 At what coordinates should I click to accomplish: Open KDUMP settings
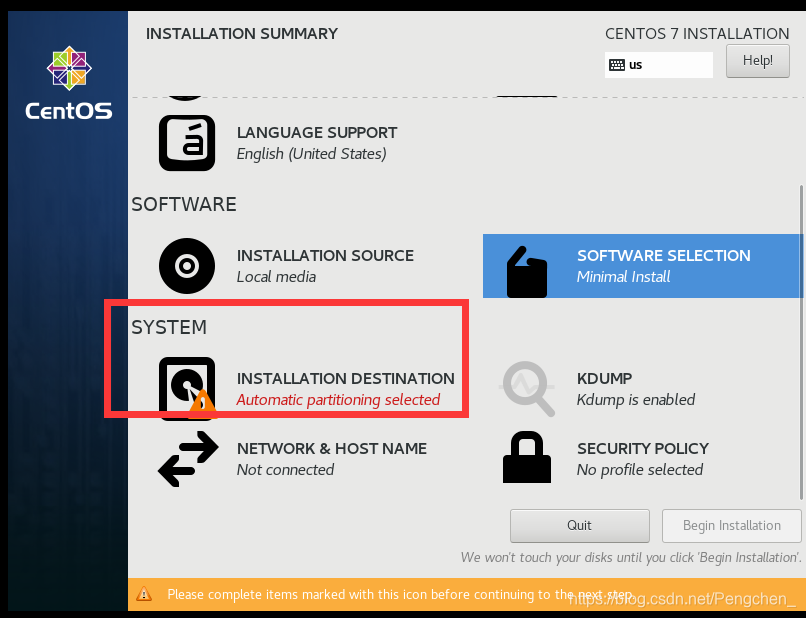597,389
